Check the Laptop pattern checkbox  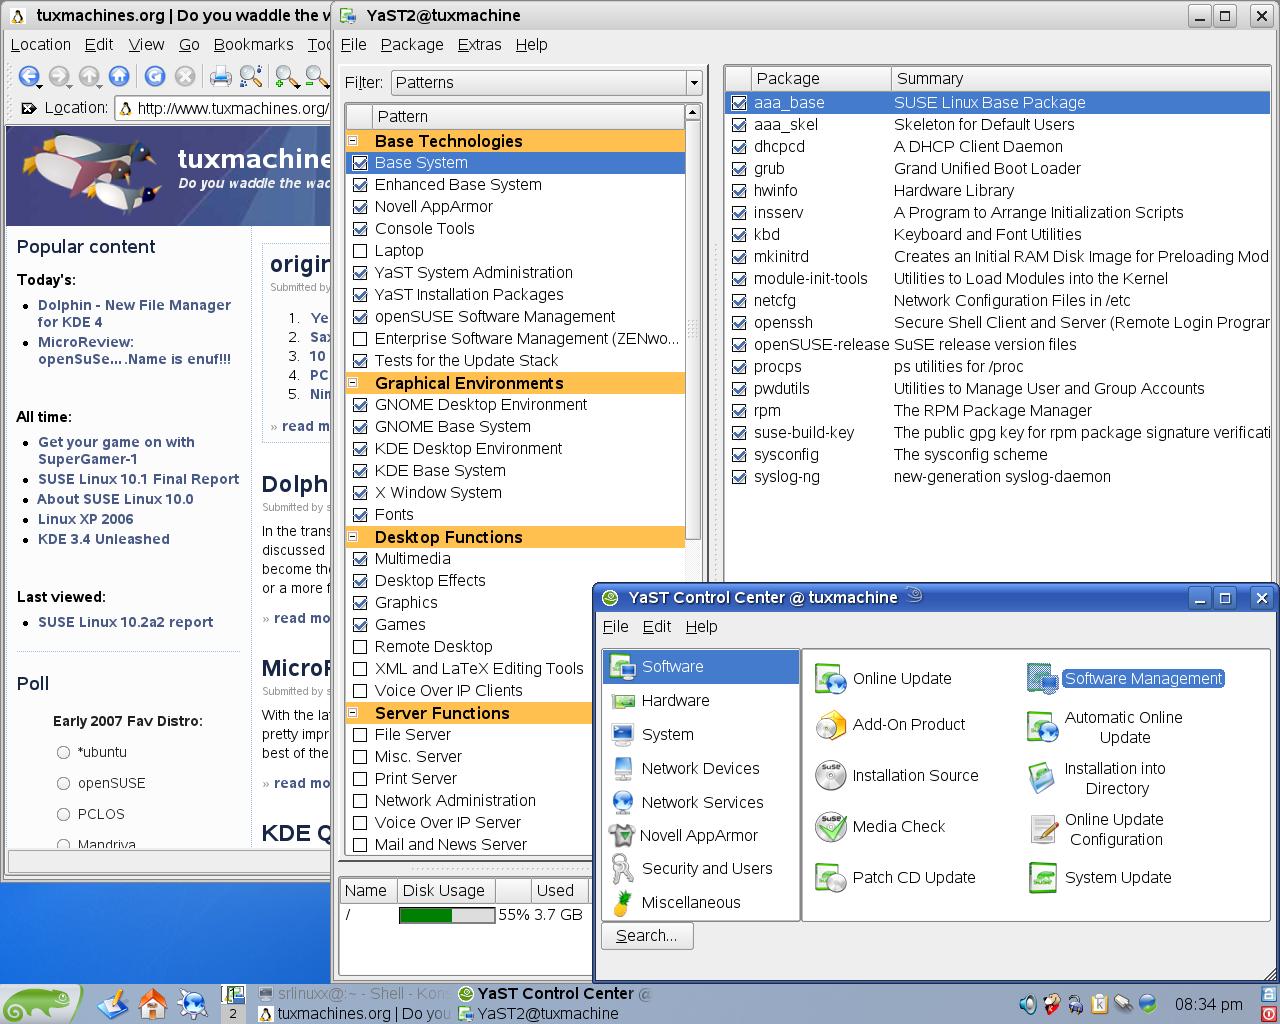pyautogui.click(x=360, y=251)
